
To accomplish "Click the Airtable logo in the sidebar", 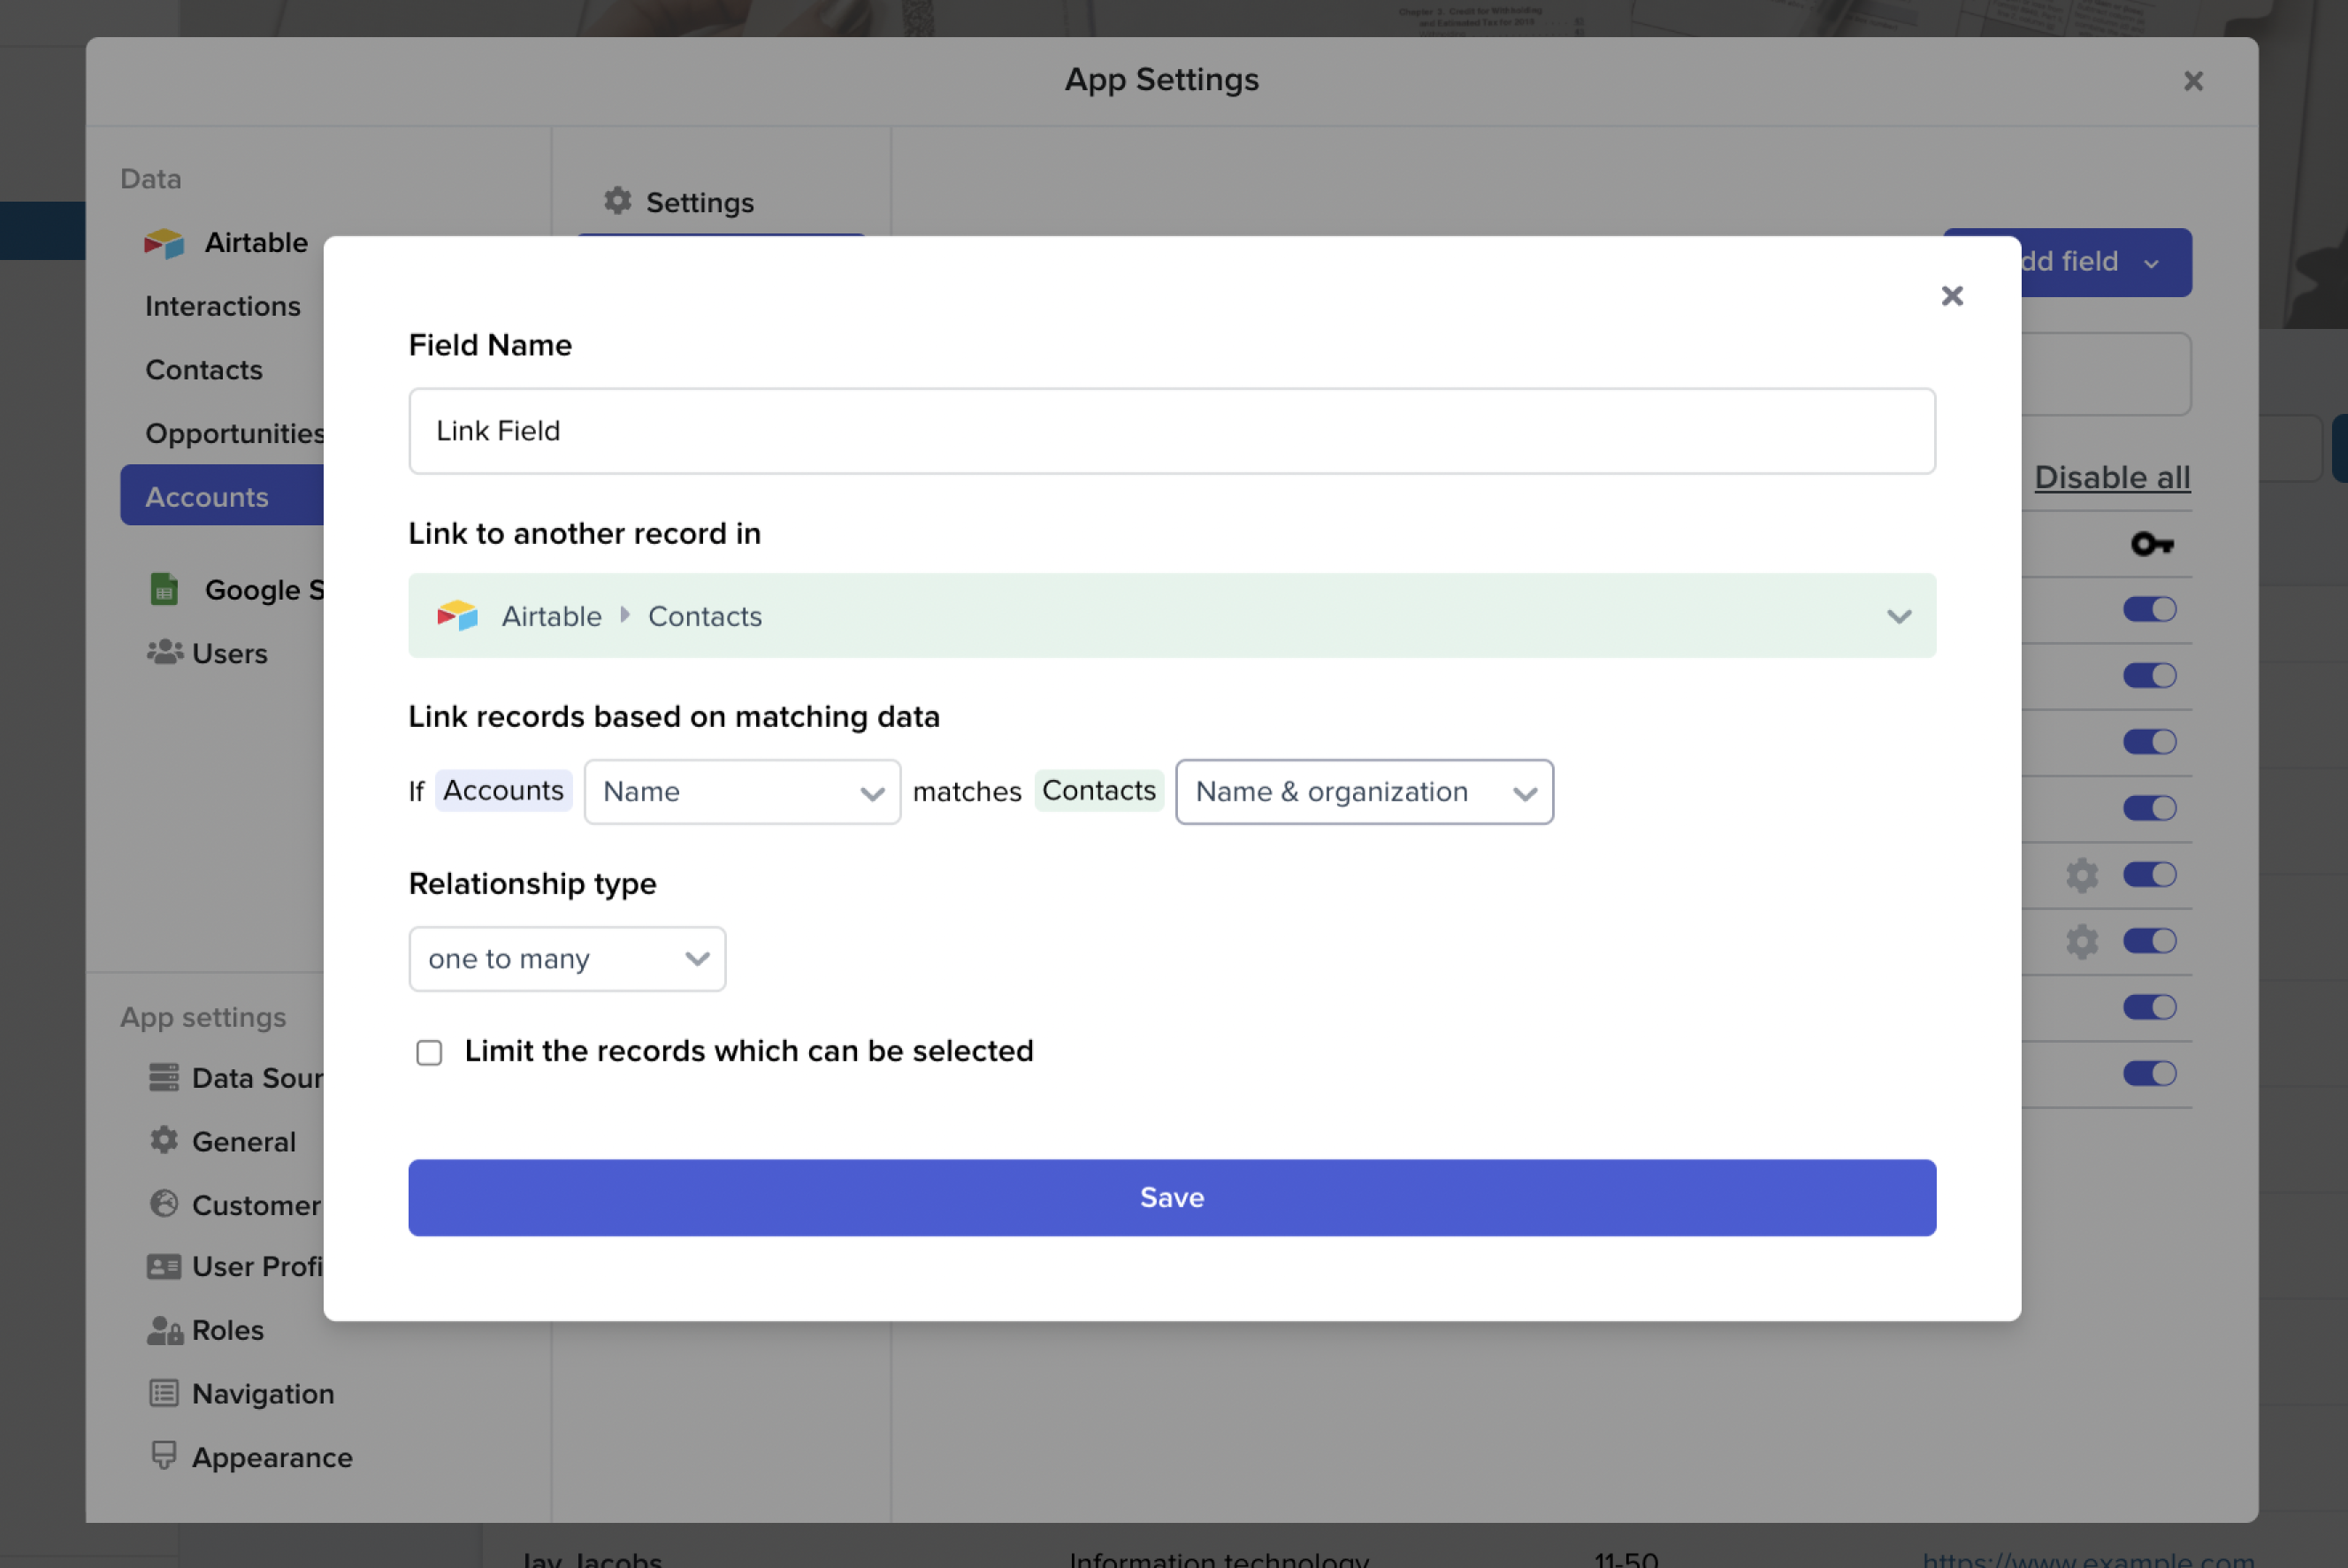I will click(x=164, y=243).
